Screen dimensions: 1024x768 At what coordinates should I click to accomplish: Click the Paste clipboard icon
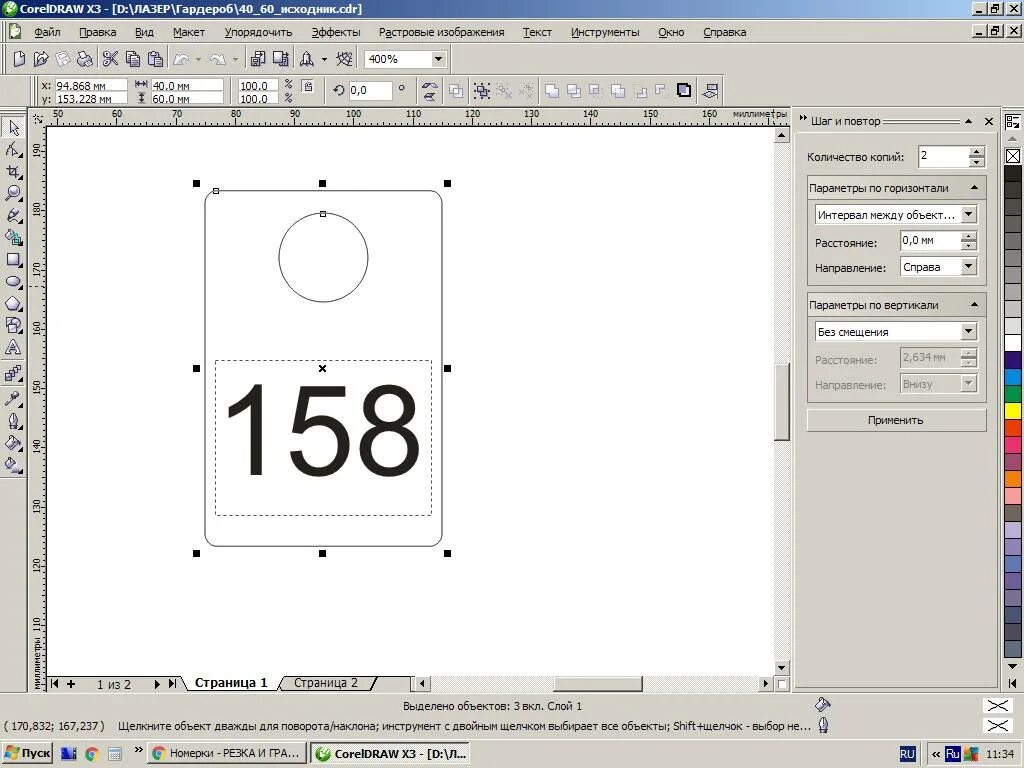(155, 59)
